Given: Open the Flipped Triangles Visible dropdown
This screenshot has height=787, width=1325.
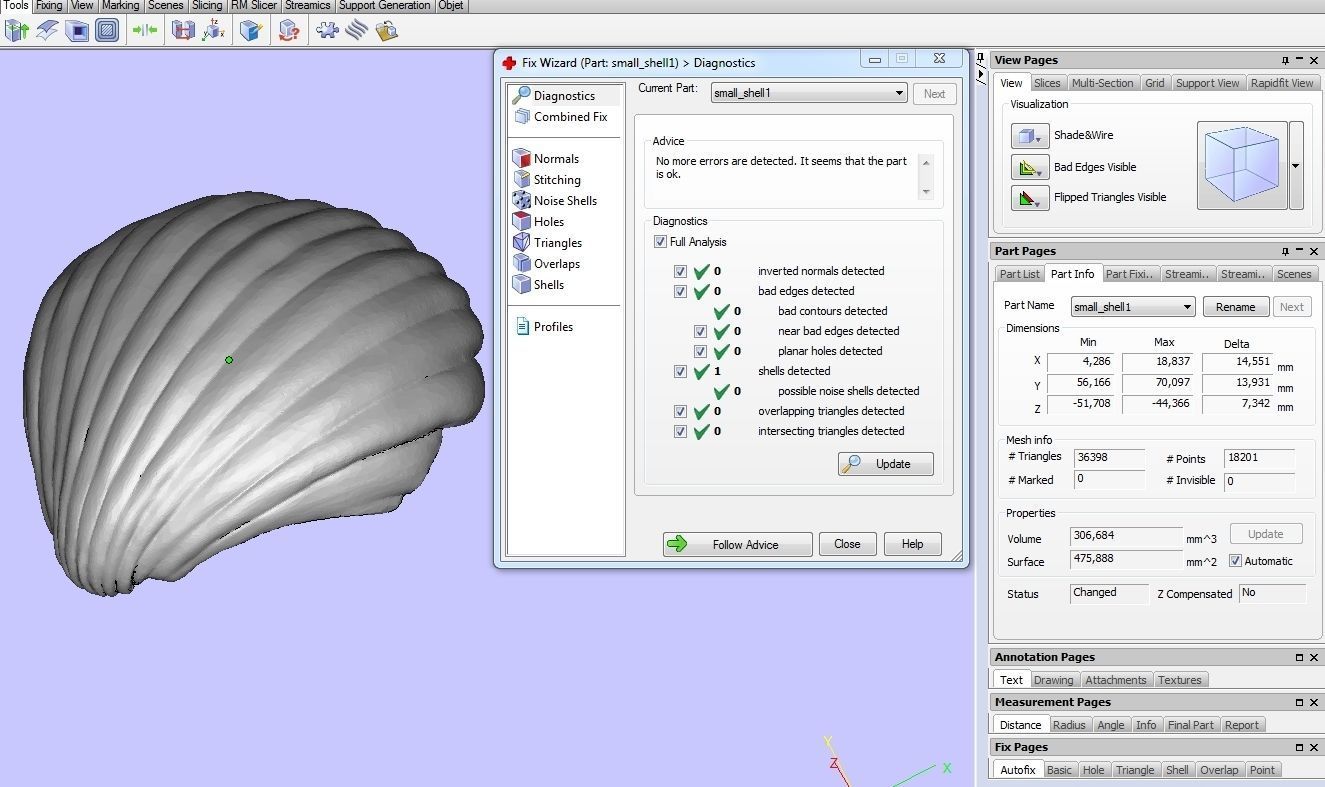Looking at the screenshot, I should pos(1029,197).
